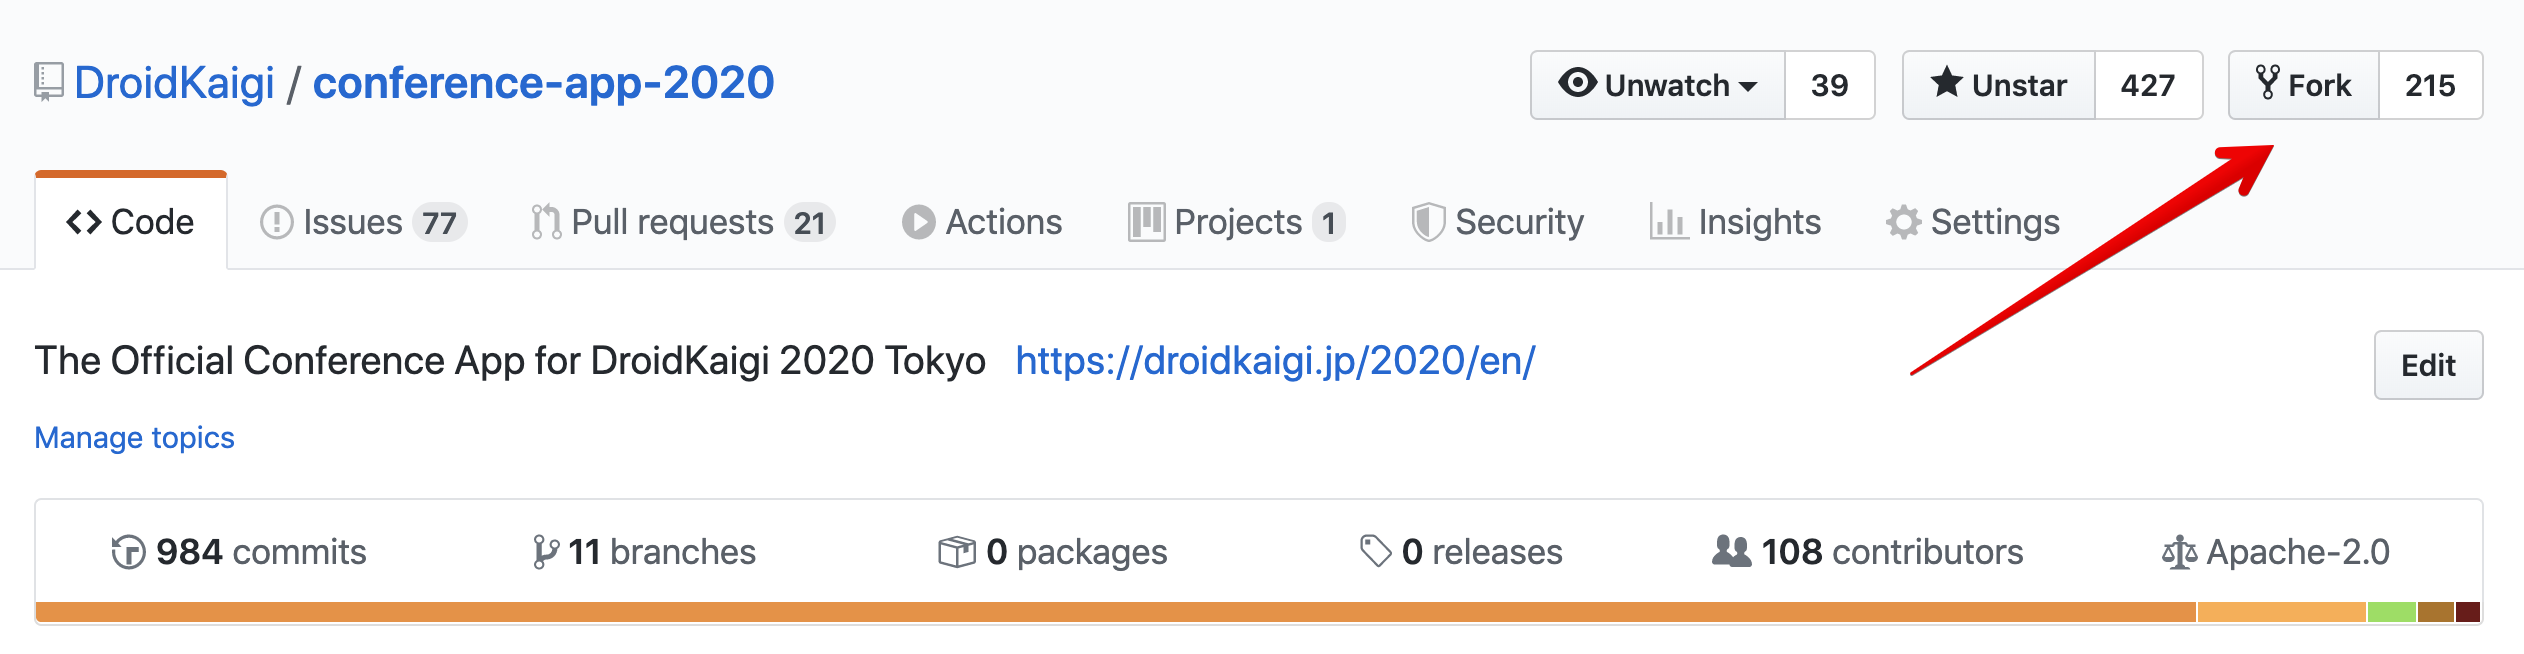Screen dimensions: 2524x654
Task: View the 39 watchers count
Action: [1830, 85]
